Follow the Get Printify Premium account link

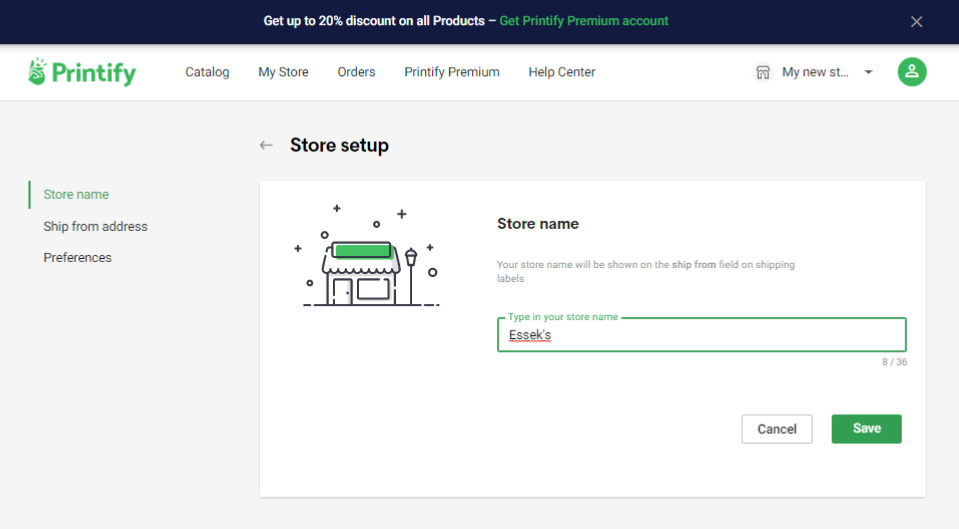pyautogui.click(x=583, y=21)
